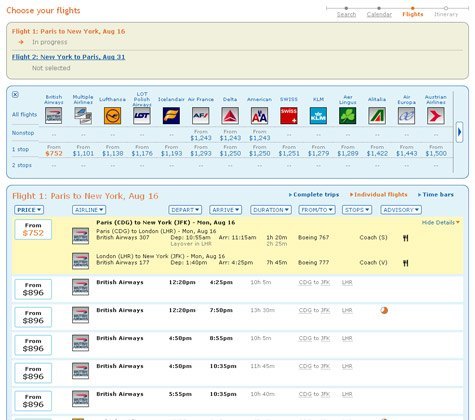This screenshot has width=475, height=420.
Task: Select the From $752 price button
Action: 33,229
